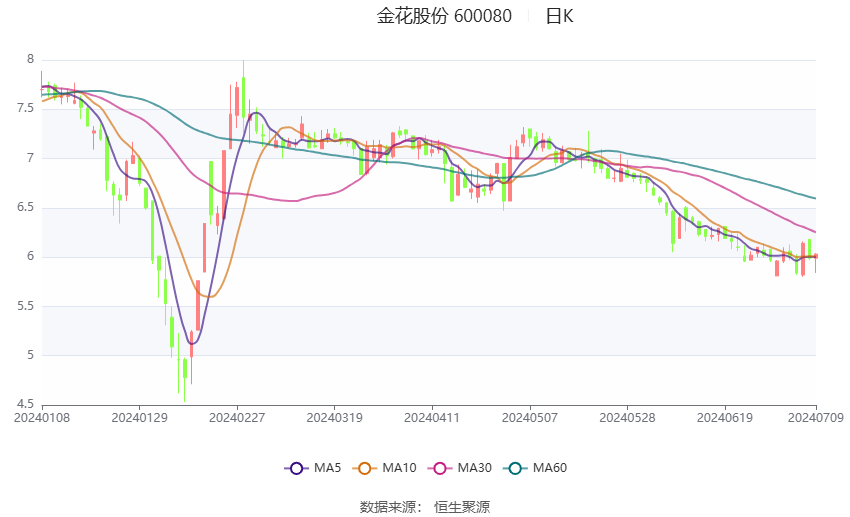Click the x-axis date label 20240129
Screen dimensions: 850x517
pyautogui.click(x=139, y=418)
